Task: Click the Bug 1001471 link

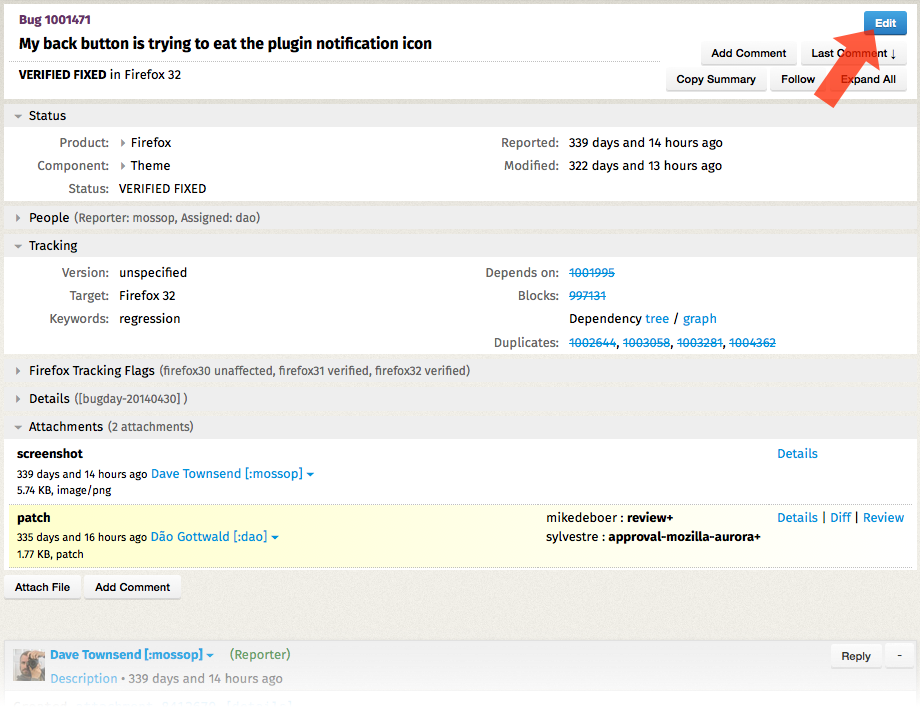Action: (x=55, y=20)
